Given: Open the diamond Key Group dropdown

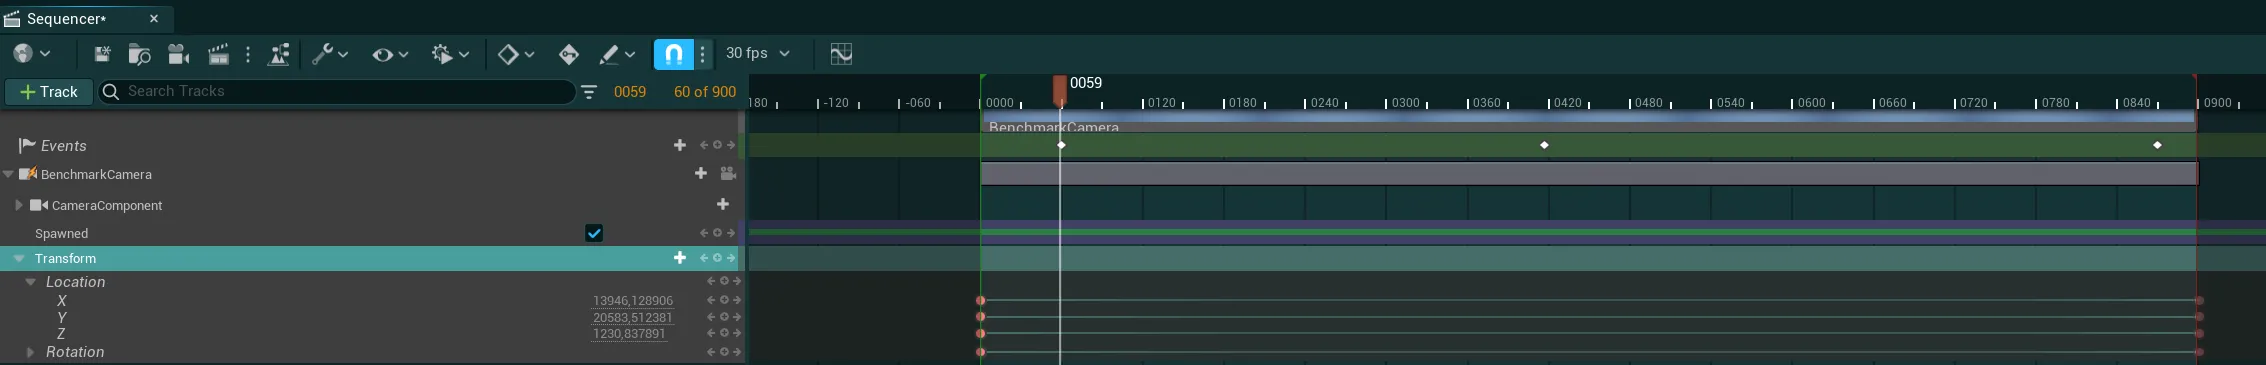Looking at the screenshot, I should tap(516, 54).
